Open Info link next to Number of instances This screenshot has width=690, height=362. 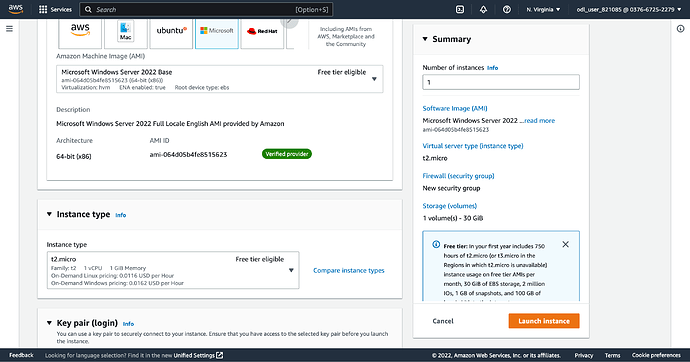492,68
